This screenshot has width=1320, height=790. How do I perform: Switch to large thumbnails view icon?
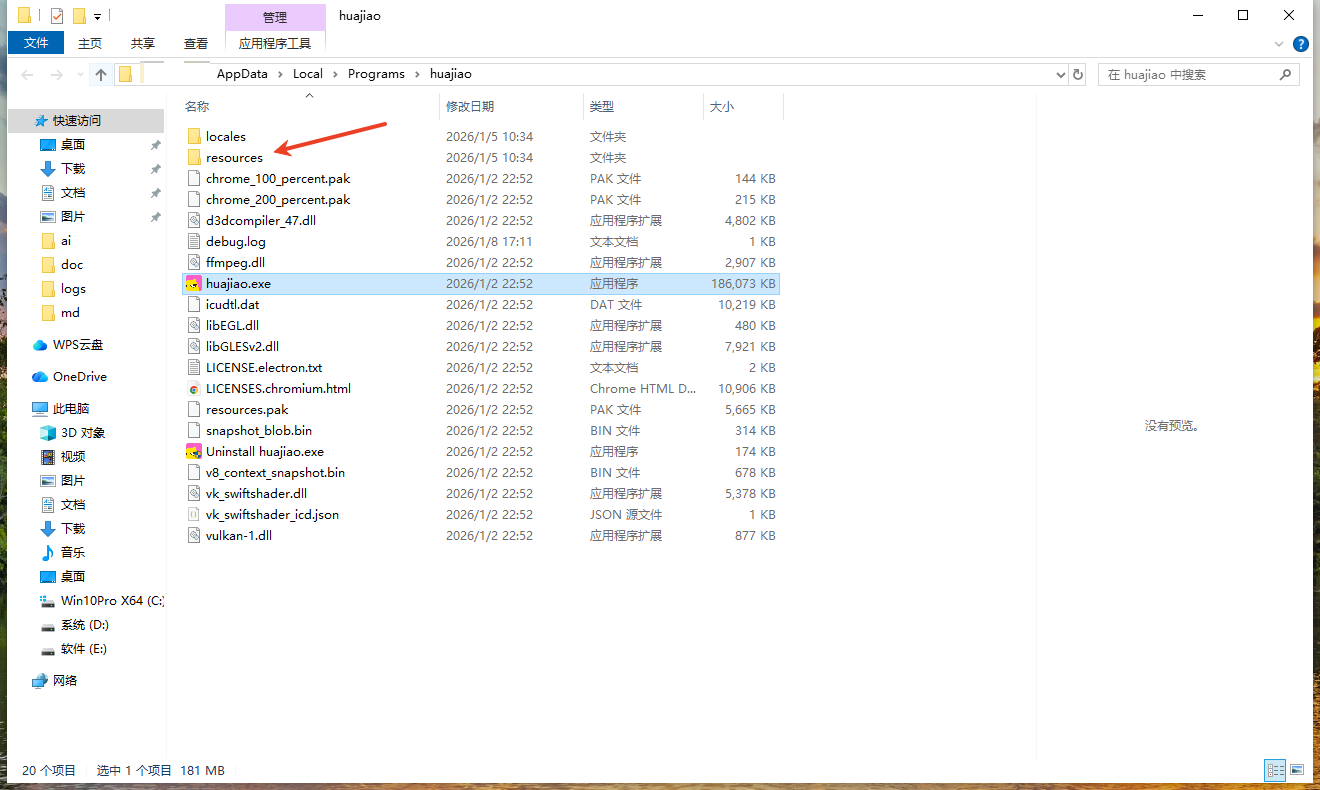[x=1297, y=770]
